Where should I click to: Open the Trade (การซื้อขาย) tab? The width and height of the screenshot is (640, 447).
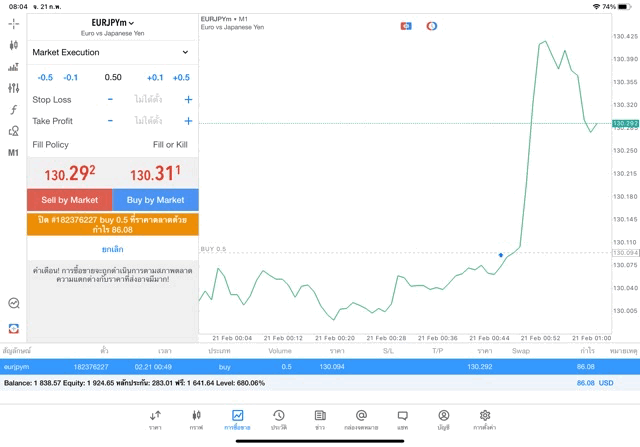(237, 420)
